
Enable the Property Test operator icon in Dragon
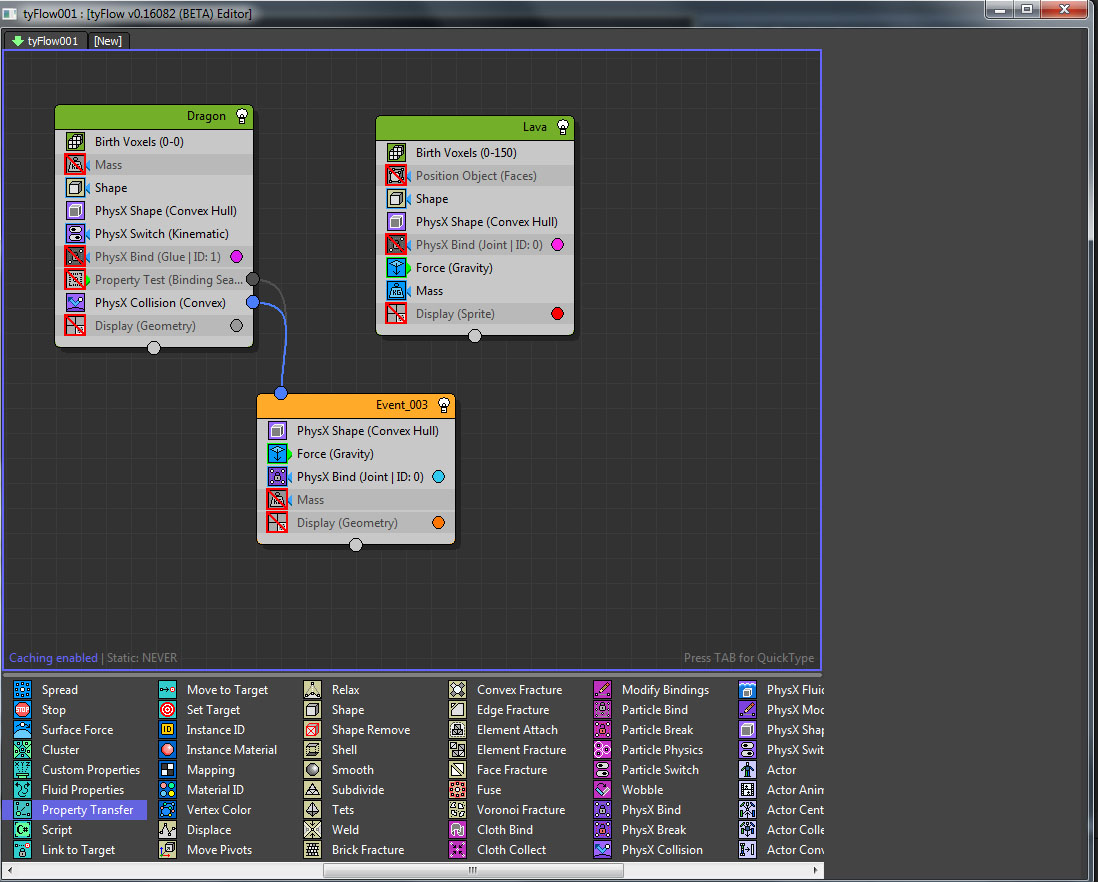[x=75, y=279]
